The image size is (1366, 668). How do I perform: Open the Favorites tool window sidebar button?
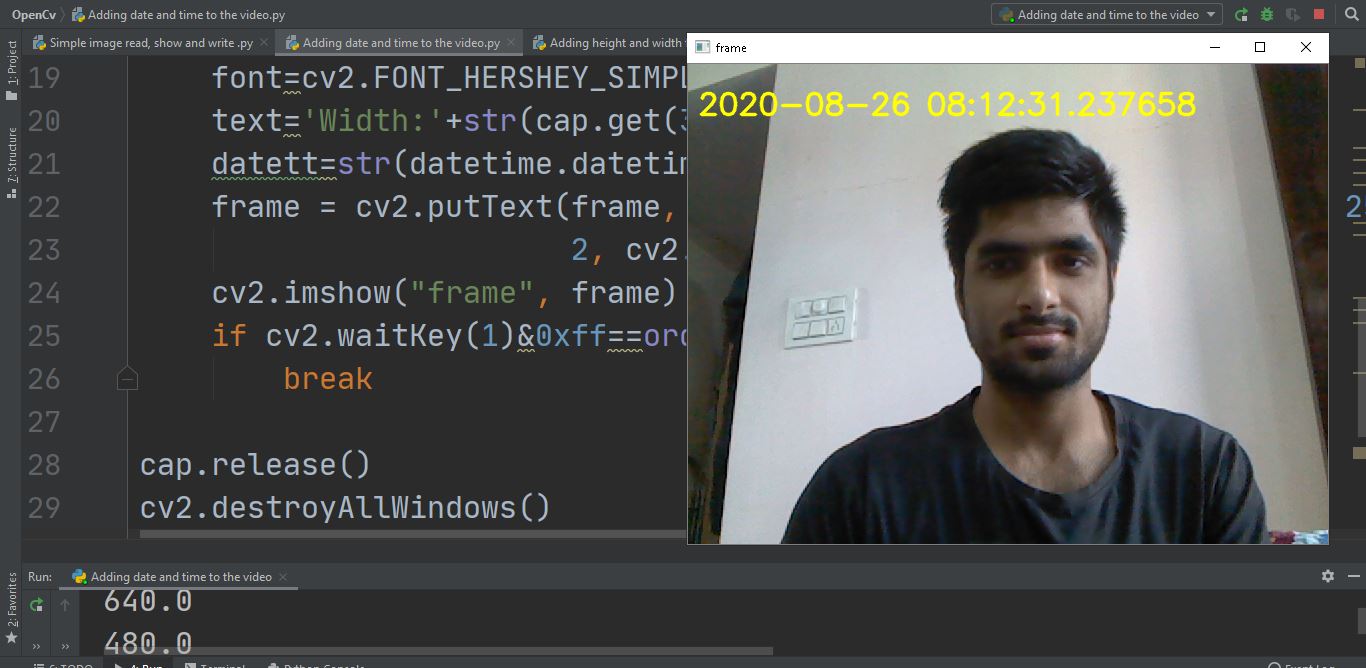coord(11,607)
